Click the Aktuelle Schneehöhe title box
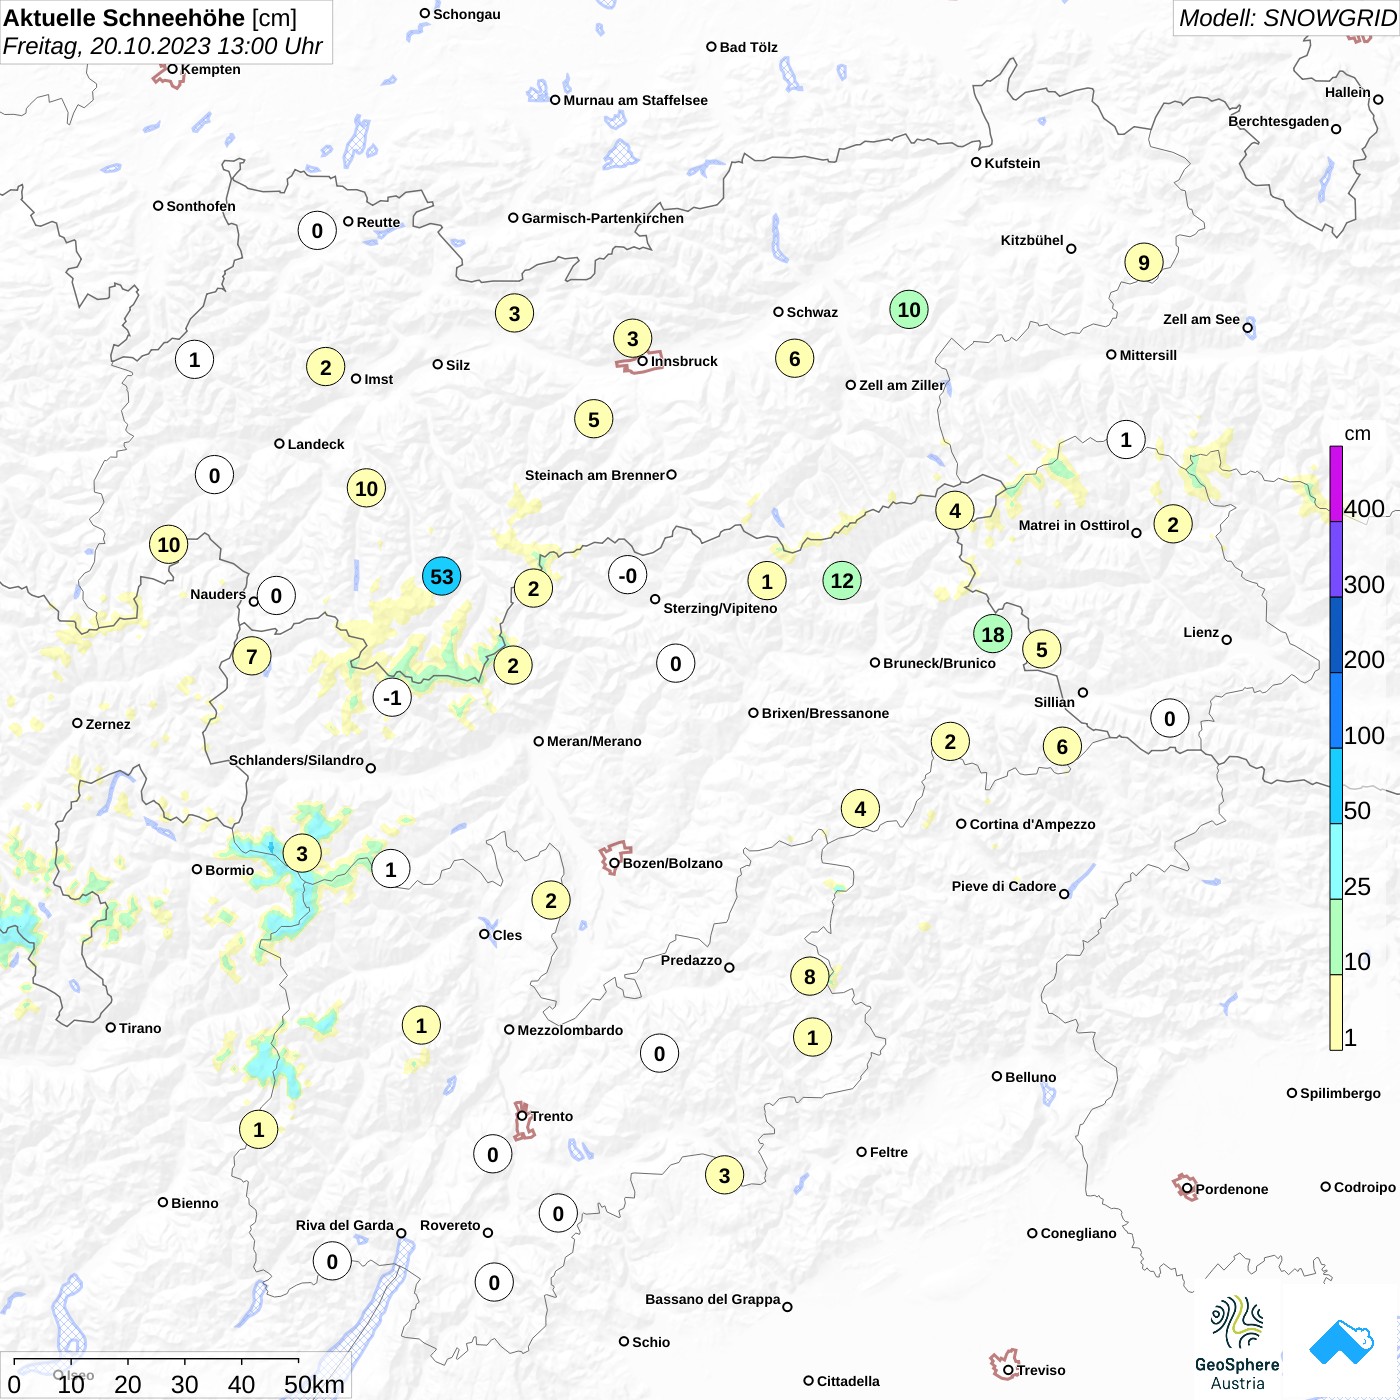The width and height of the screenshot is (1400, 1400). point(166,32)
